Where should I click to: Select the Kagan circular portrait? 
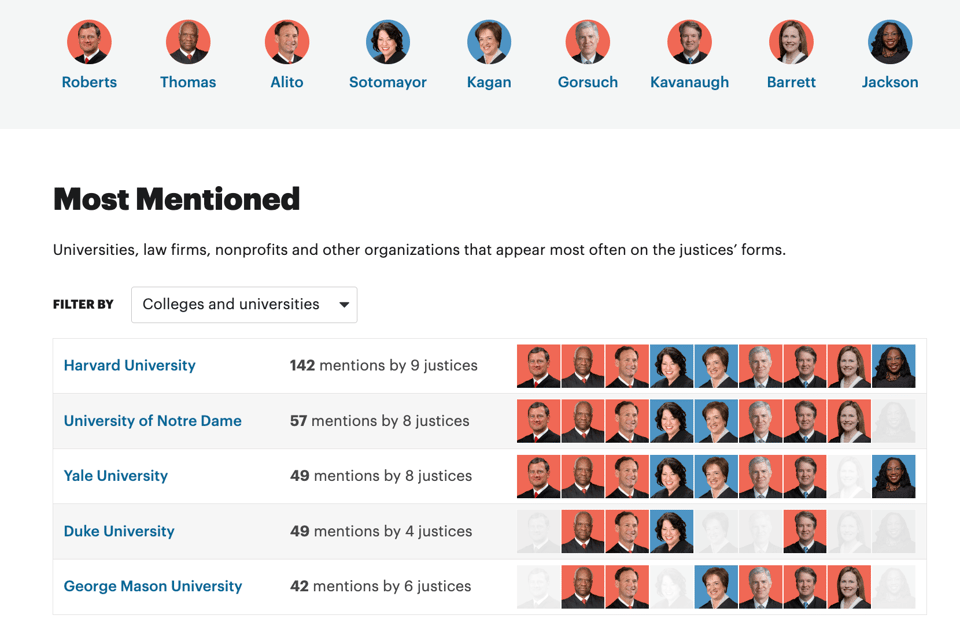[489, 42]
